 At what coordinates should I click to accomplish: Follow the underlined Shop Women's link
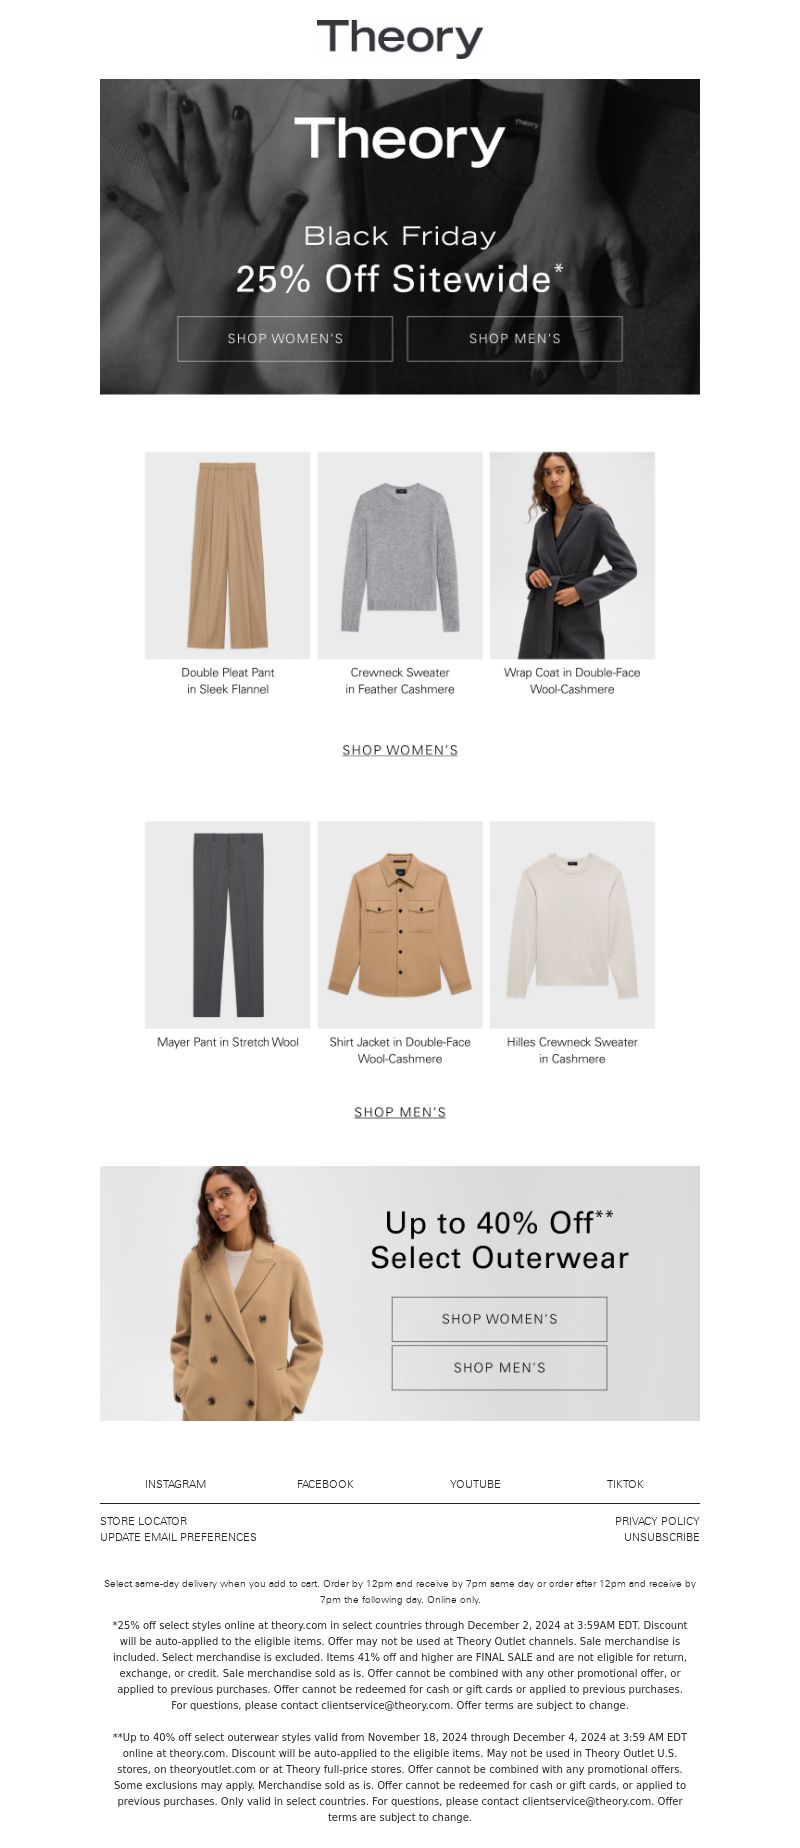pos(400,750)
